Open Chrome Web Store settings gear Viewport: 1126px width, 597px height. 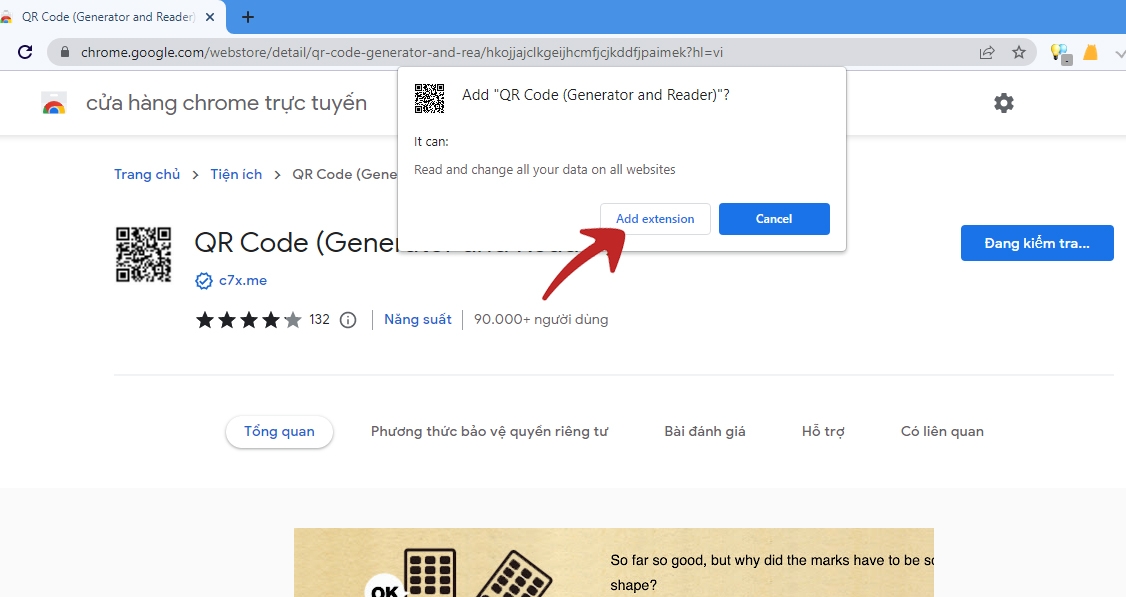pyautogui.click(x=1004, y=103)
